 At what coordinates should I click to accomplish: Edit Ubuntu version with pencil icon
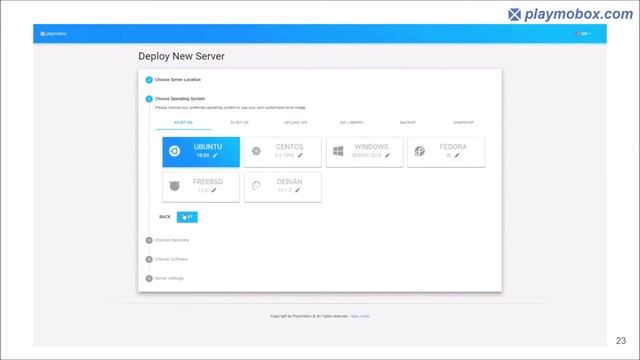click(x=215, y=155)
